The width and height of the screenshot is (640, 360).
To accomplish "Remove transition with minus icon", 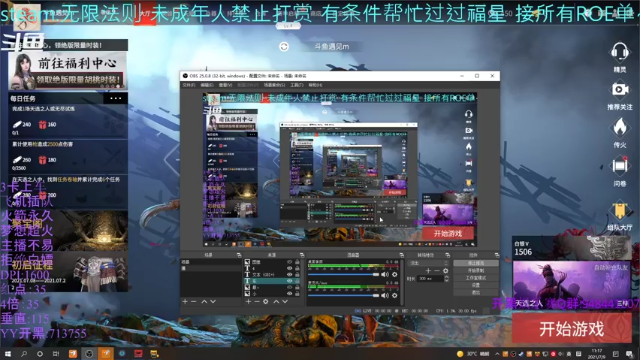I will (437, 271).
